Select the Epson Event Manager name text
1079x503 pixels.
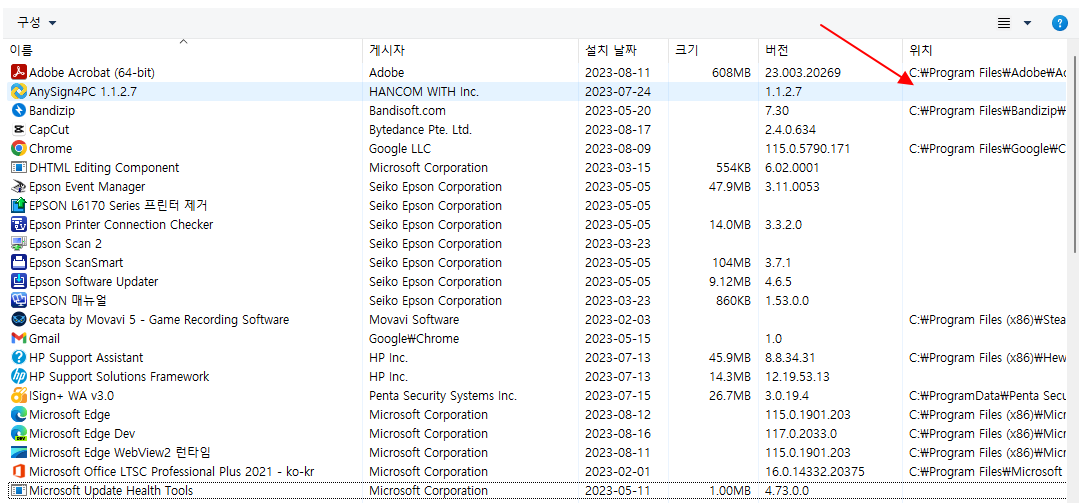pos(87,186)
